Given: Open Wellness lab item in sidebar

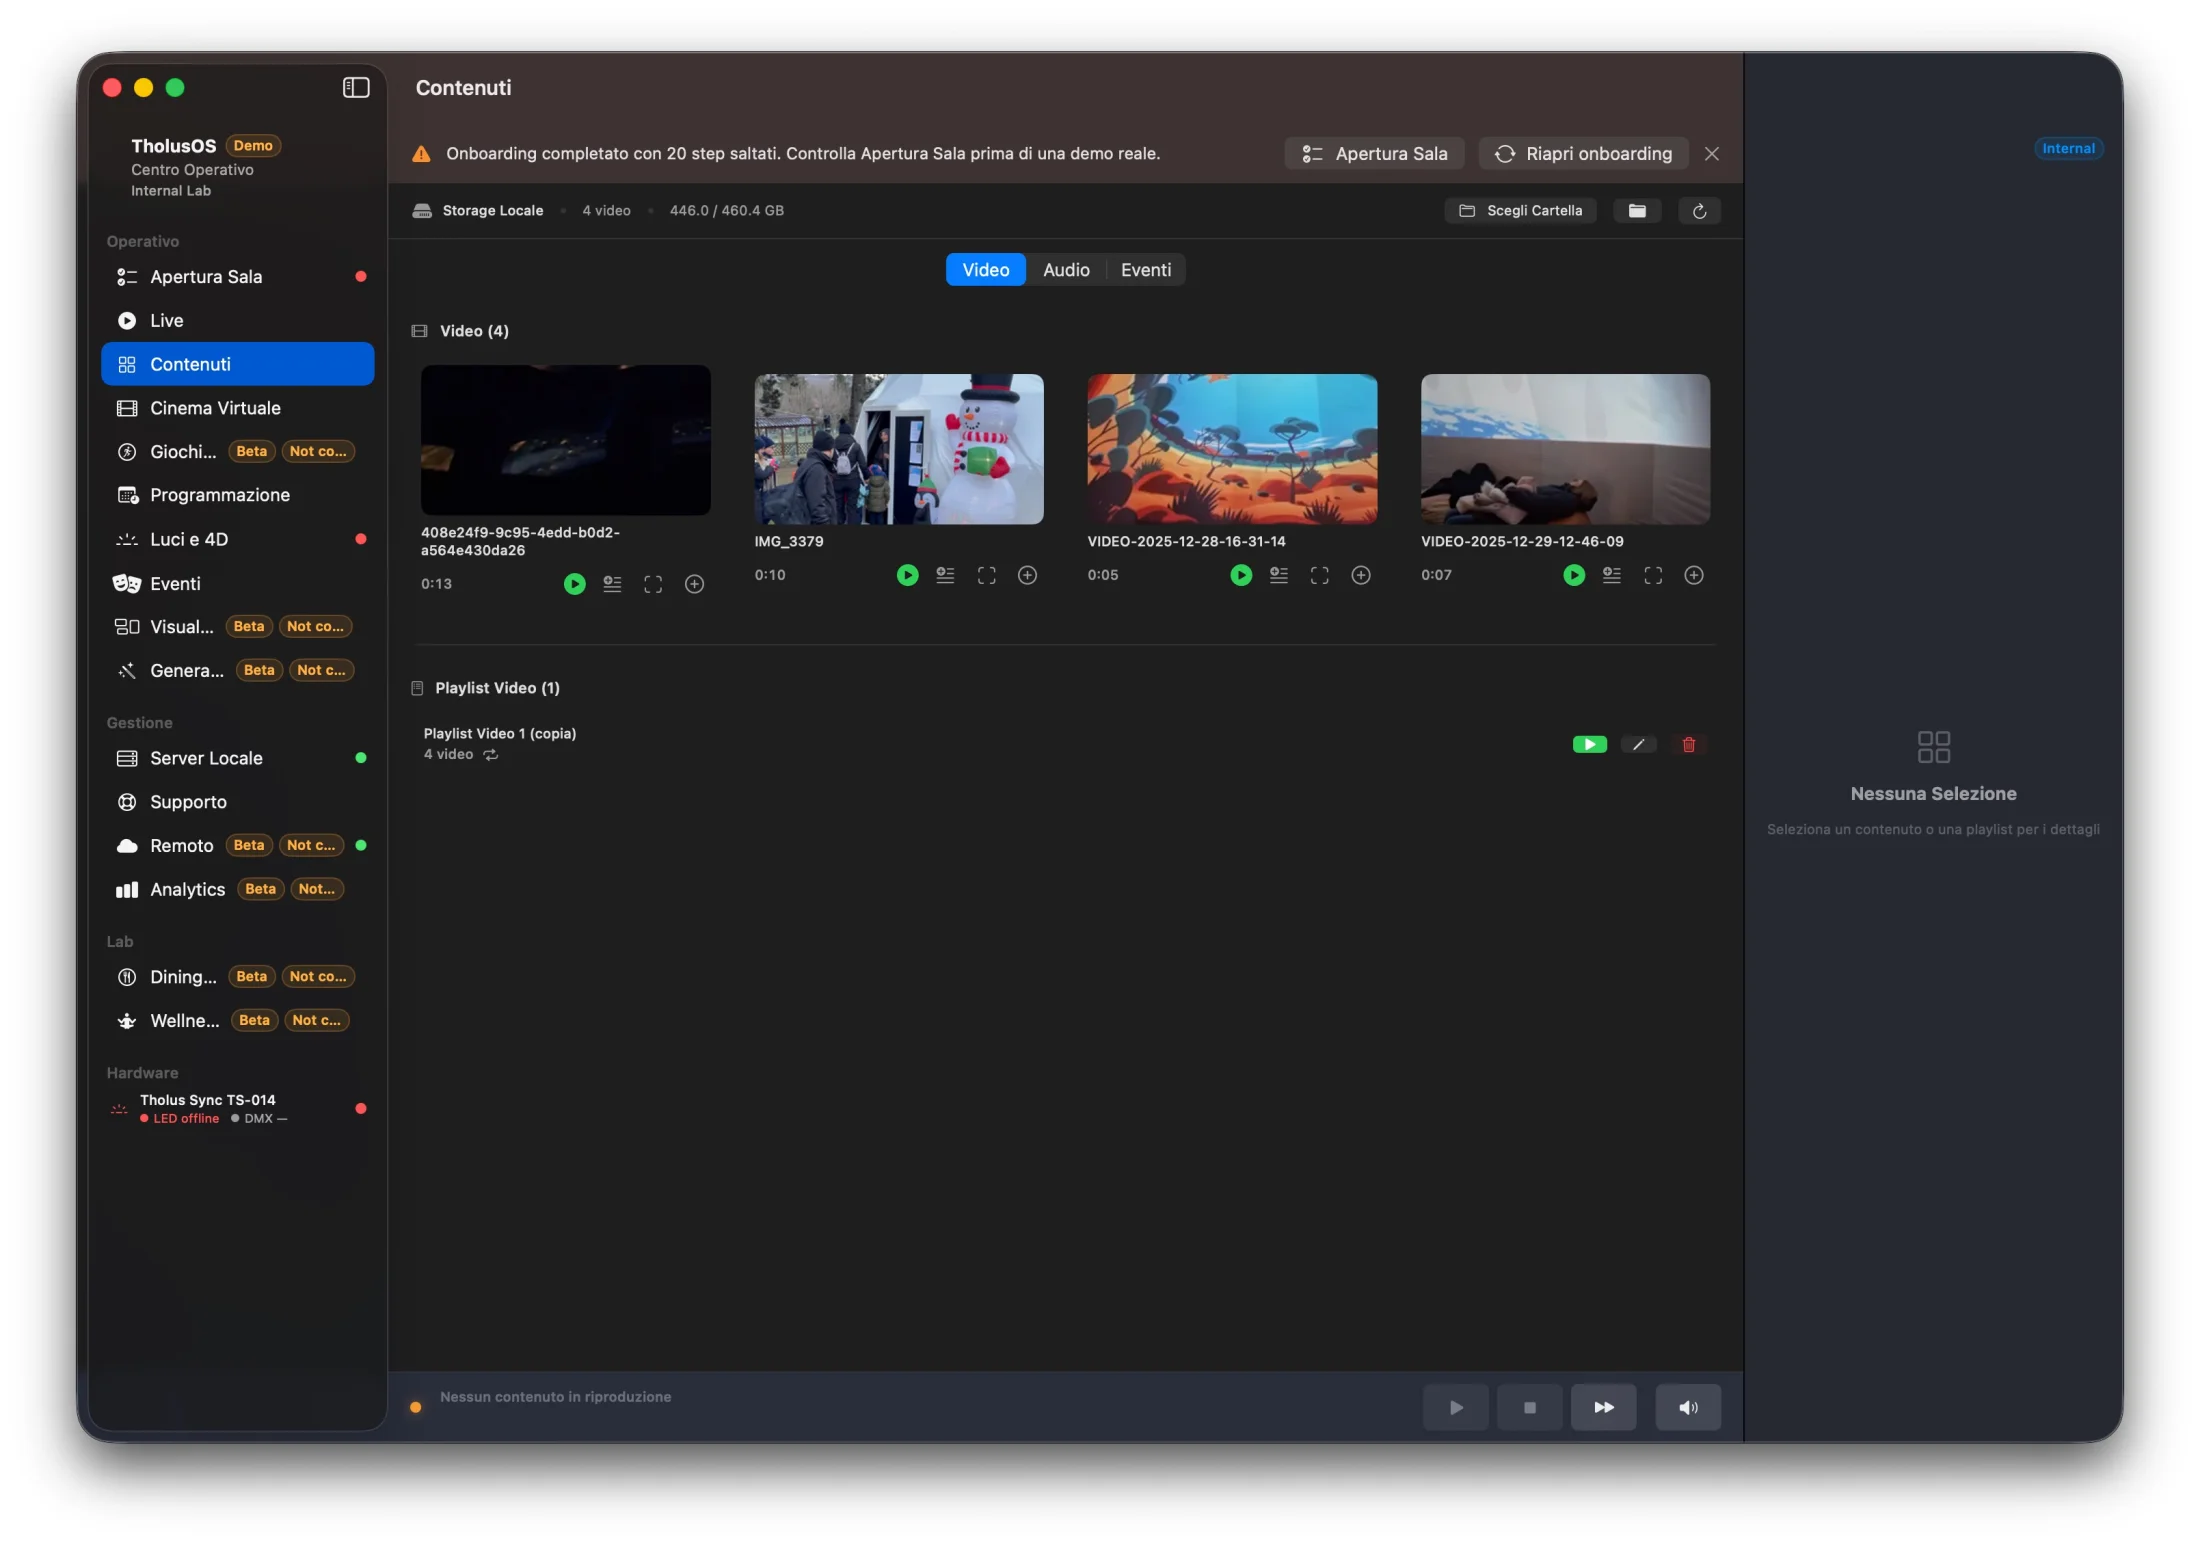Looking at the screenshot, I should [237, 1021].
